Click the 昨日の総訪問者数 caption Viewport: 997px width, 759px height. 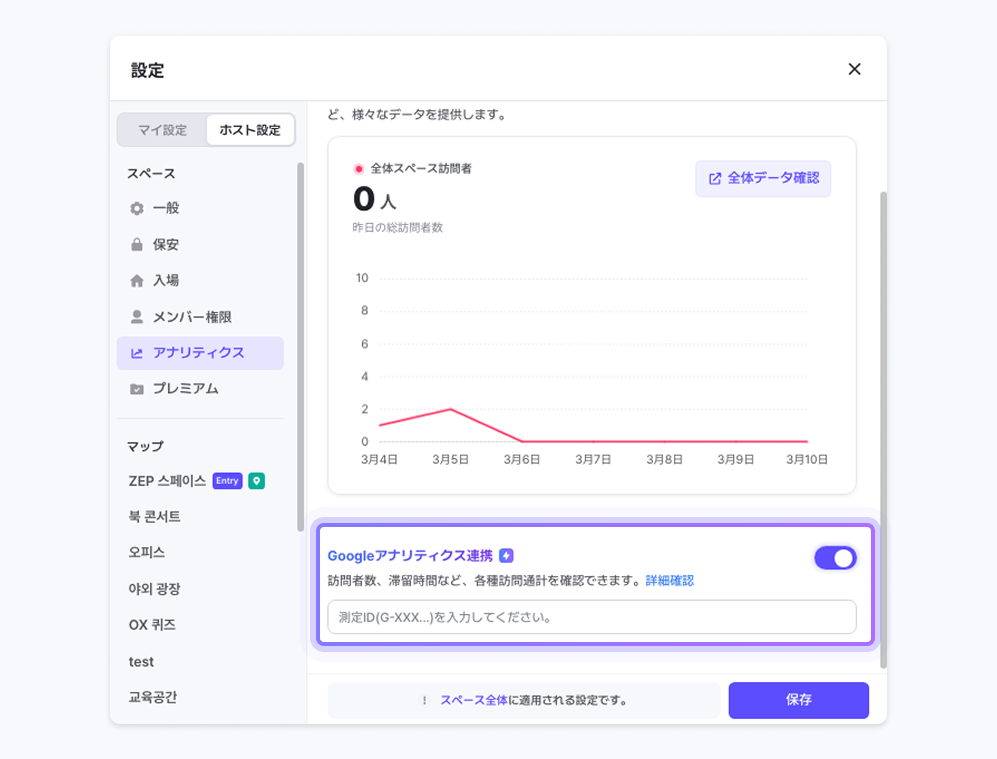click(x=397, y=228)
